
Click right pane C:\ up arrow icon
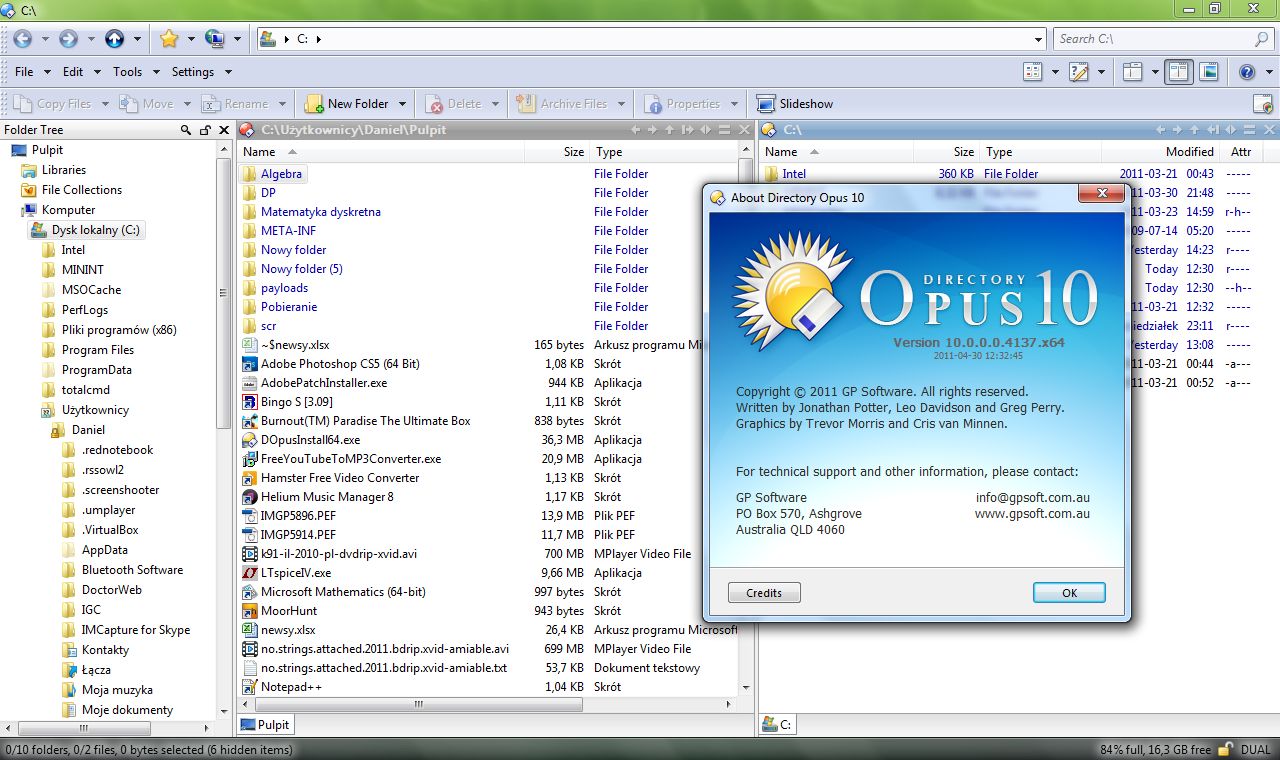(1194, 130)
